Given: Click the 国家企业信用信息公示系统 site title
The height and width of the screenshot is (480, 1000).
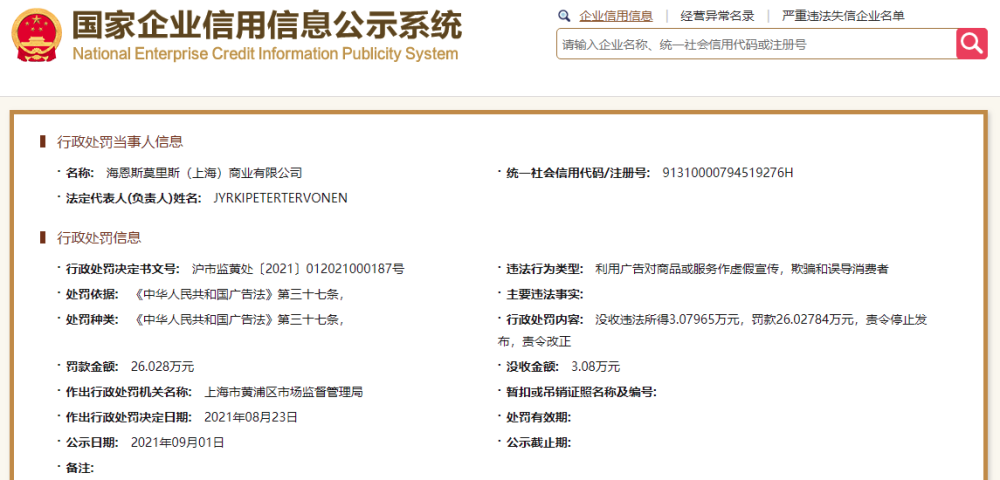Looking at the screenshot, I should pos(265,24).
